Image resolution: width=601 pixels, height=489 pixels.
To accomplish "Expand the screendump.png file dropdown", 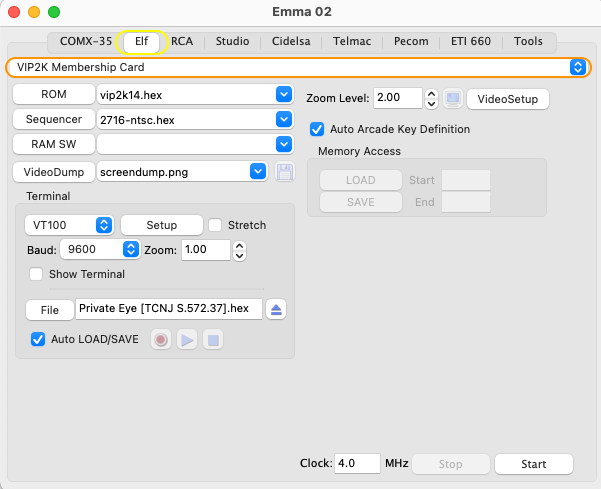I will [x=258, y=171].
